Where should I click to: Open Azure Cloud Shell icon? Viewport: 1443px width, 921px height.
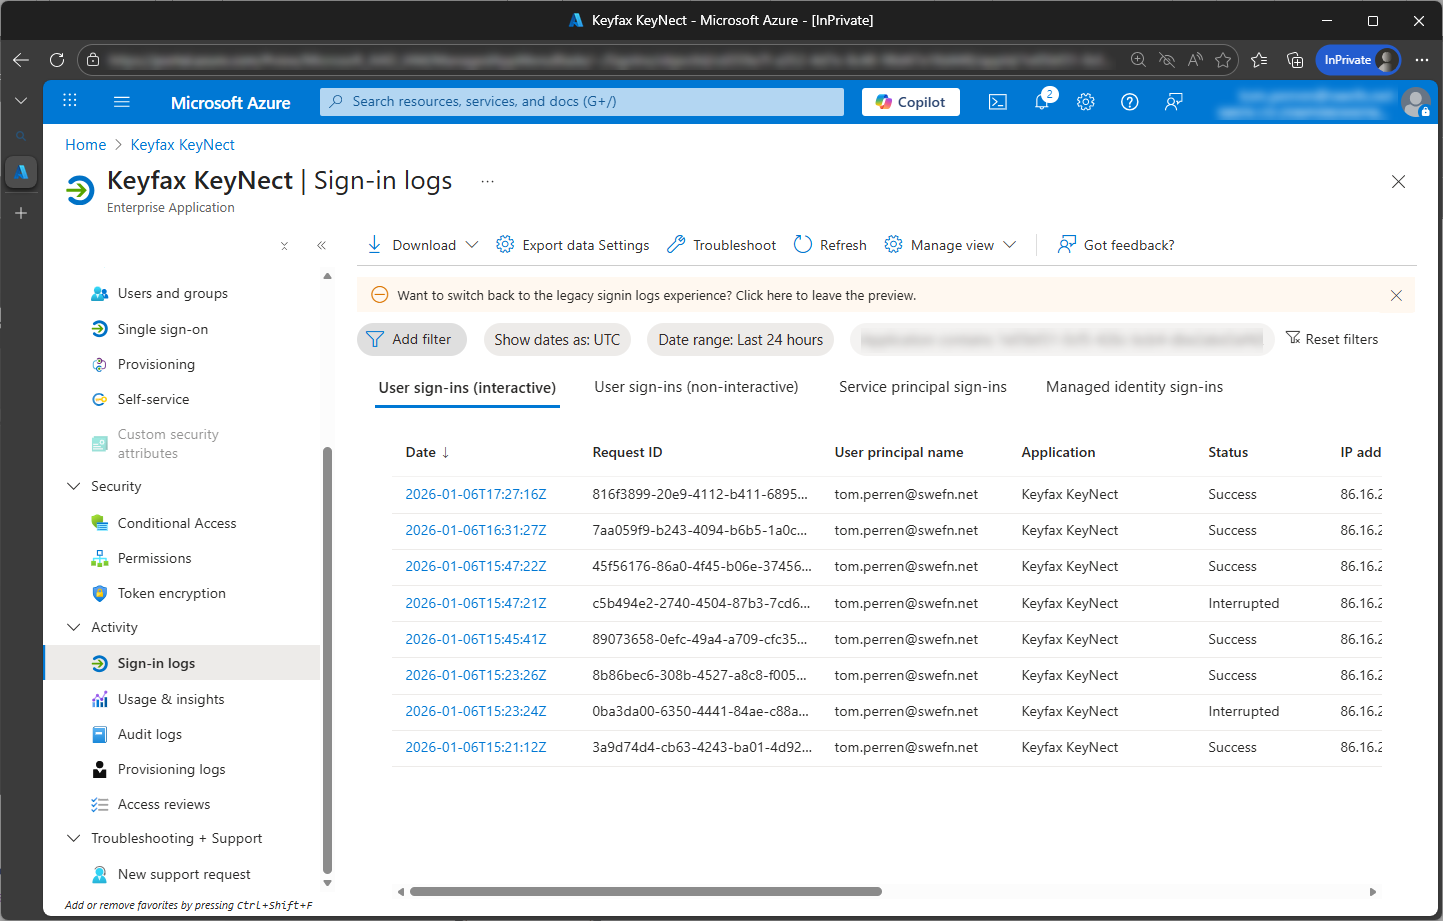click(997, 102)
